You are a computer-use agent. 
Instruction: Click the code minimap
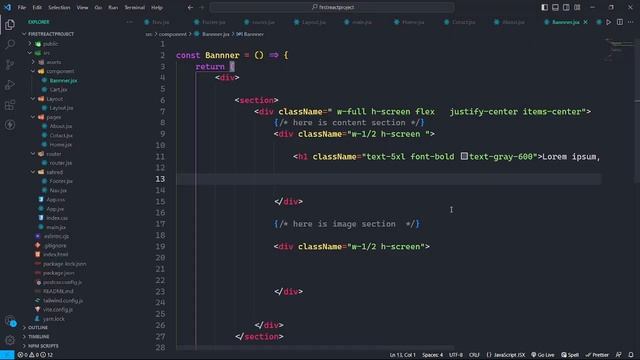click(618, 49)
